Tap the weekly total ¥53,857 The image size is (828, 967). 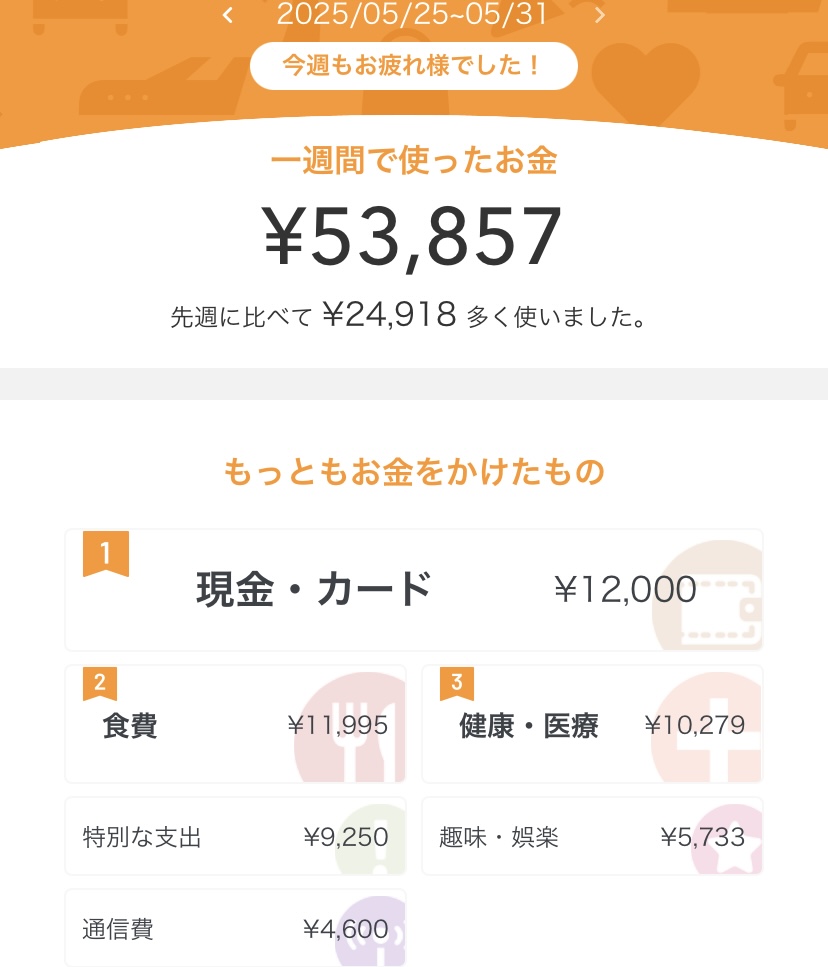click(413, 236)
